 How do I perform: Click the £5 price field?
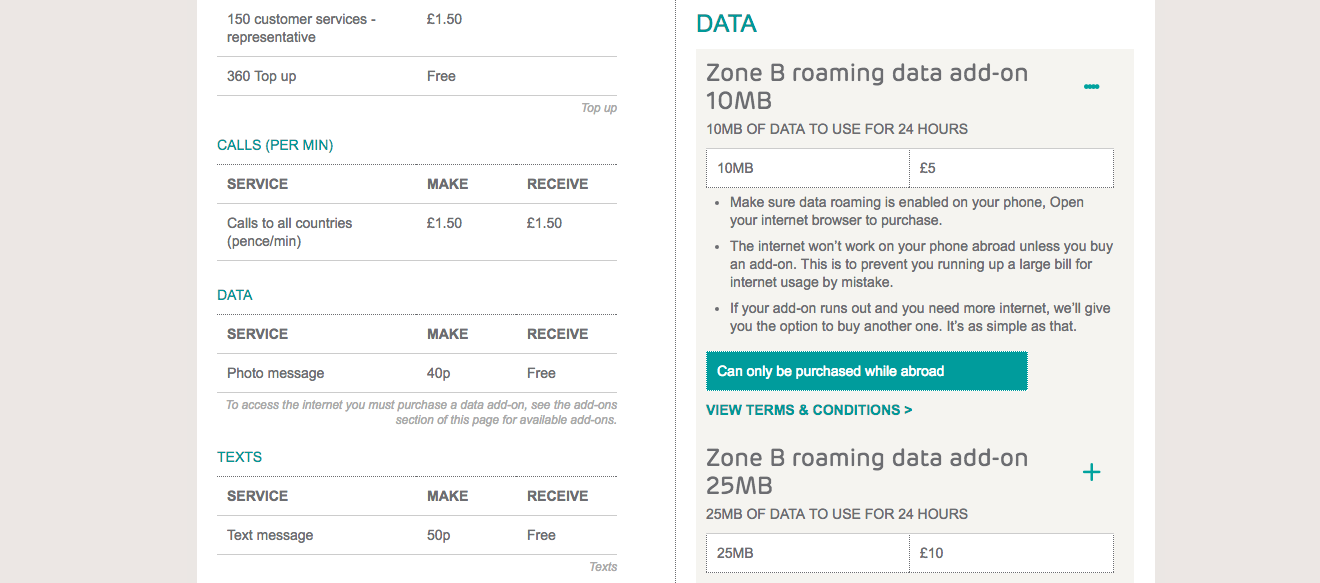point(1010,167)
